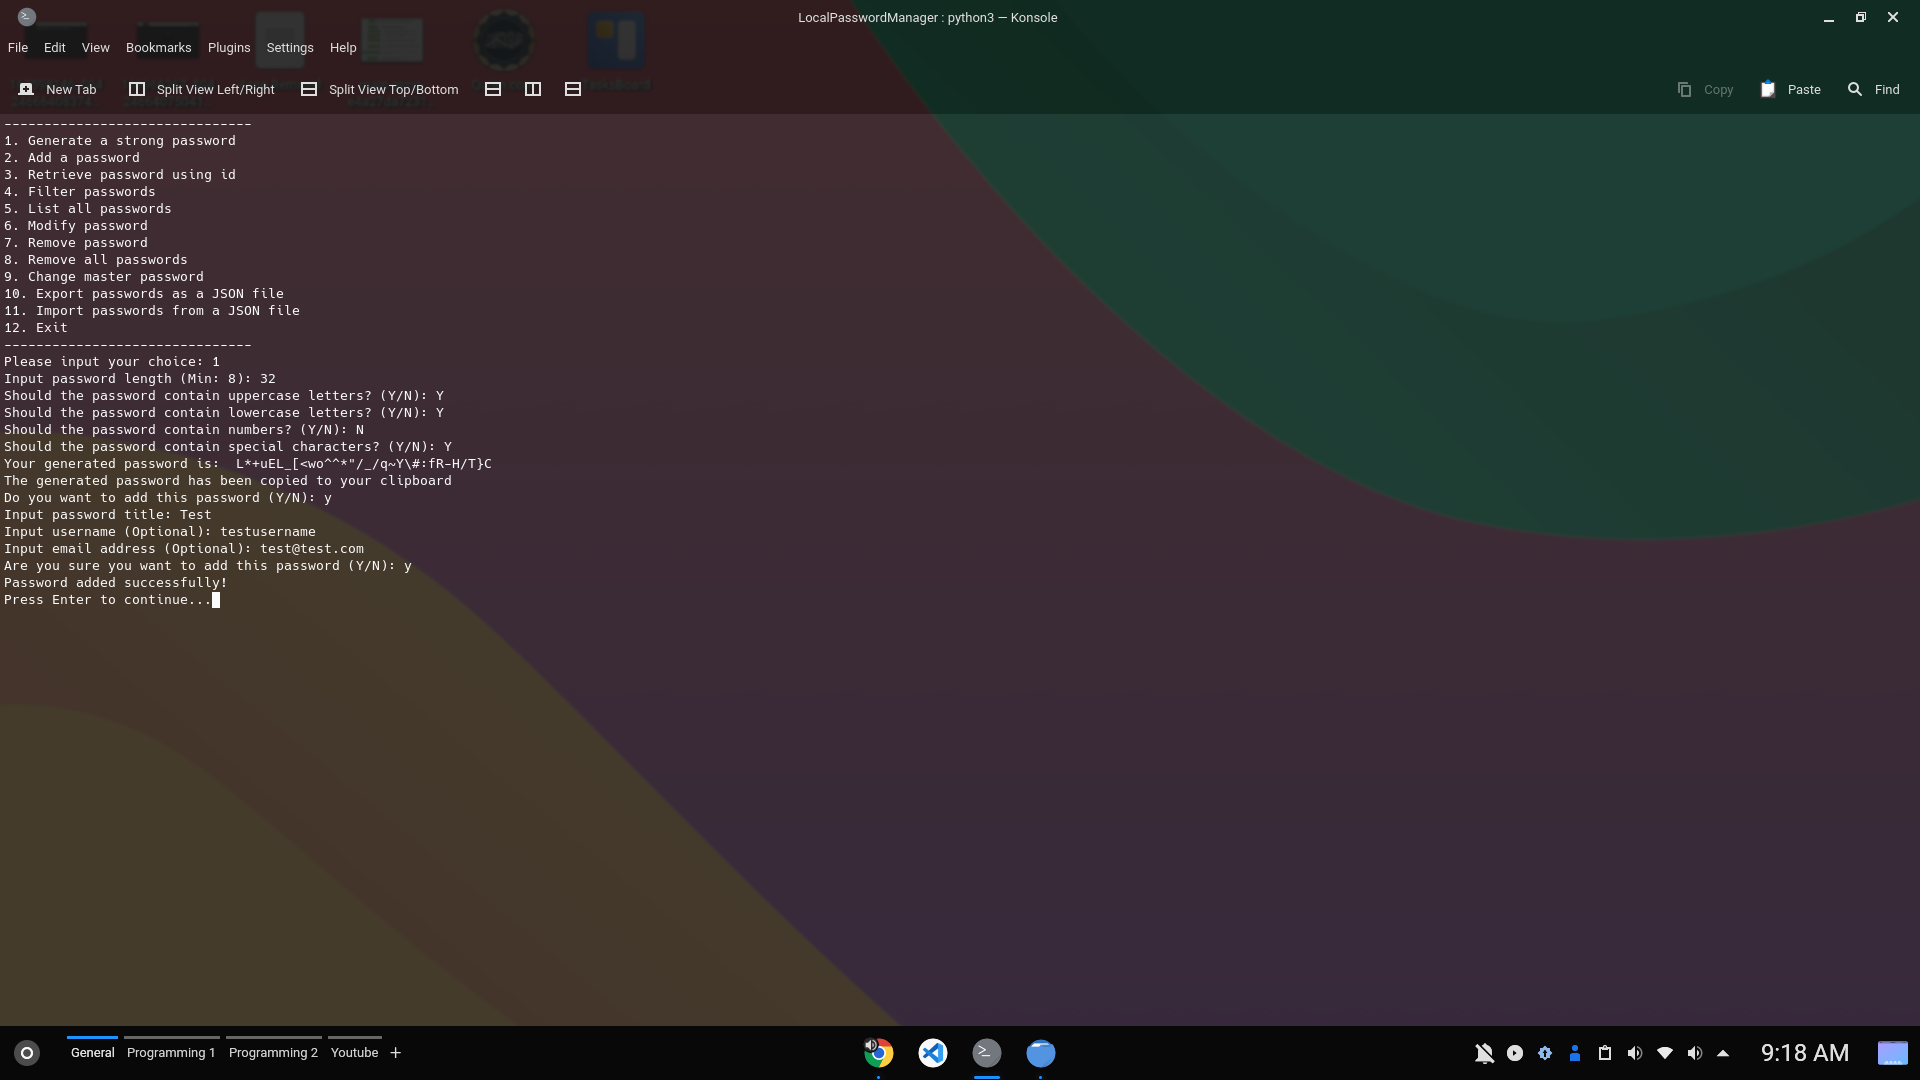Add a new virtual desktop with plus
1920x1080 pixels.
click(x=395, y=1052)
